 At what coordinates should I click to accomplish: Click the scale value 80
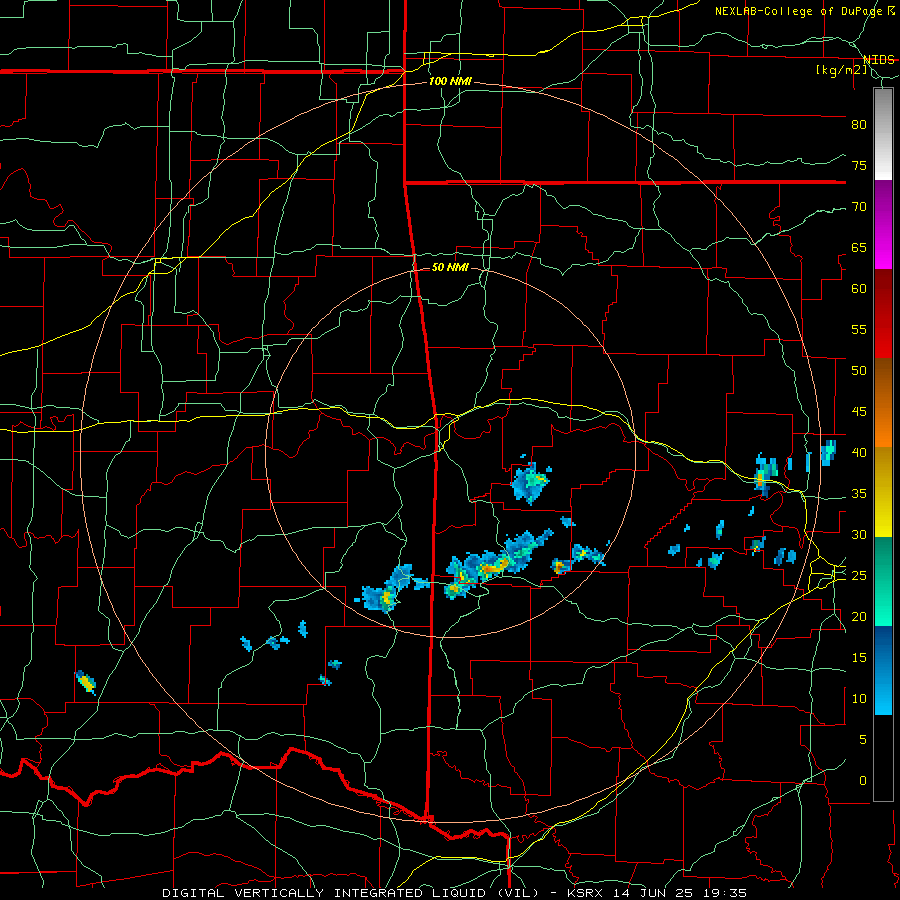point(859,125)
